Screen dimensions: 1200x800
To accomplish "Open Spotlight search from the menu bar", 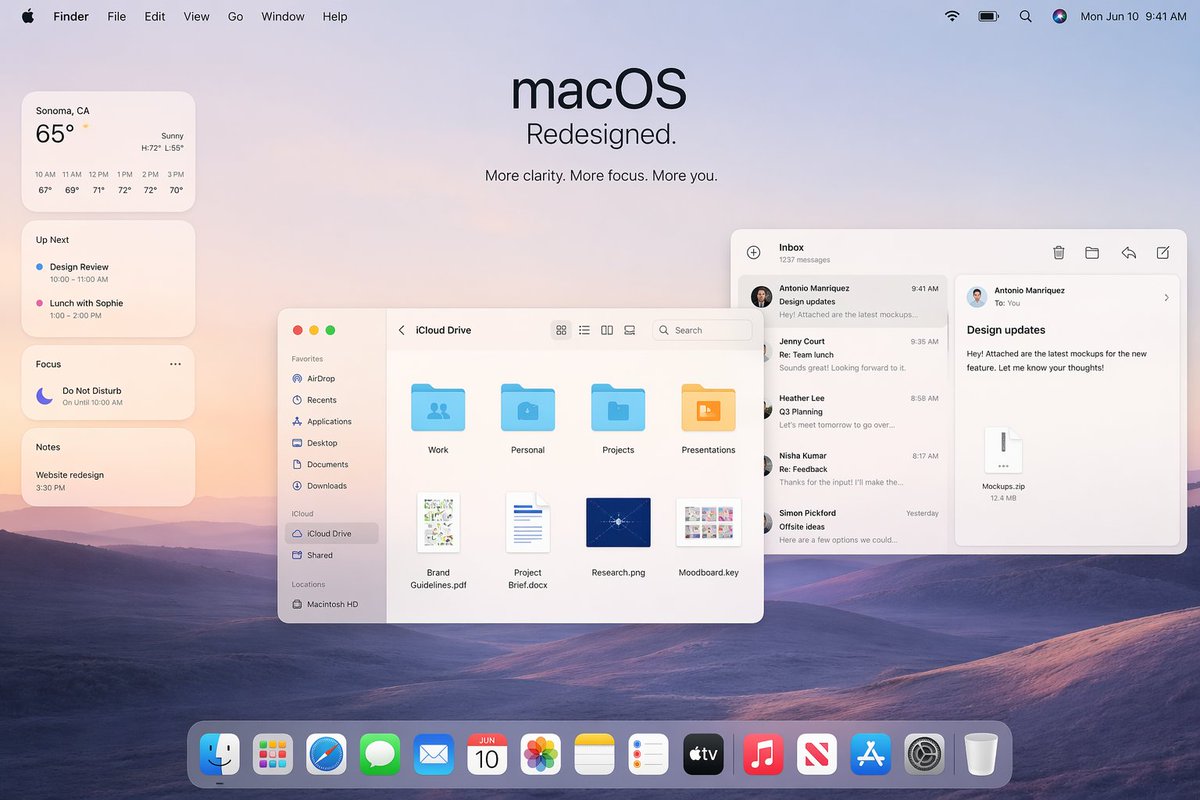I will point(1025,16).
